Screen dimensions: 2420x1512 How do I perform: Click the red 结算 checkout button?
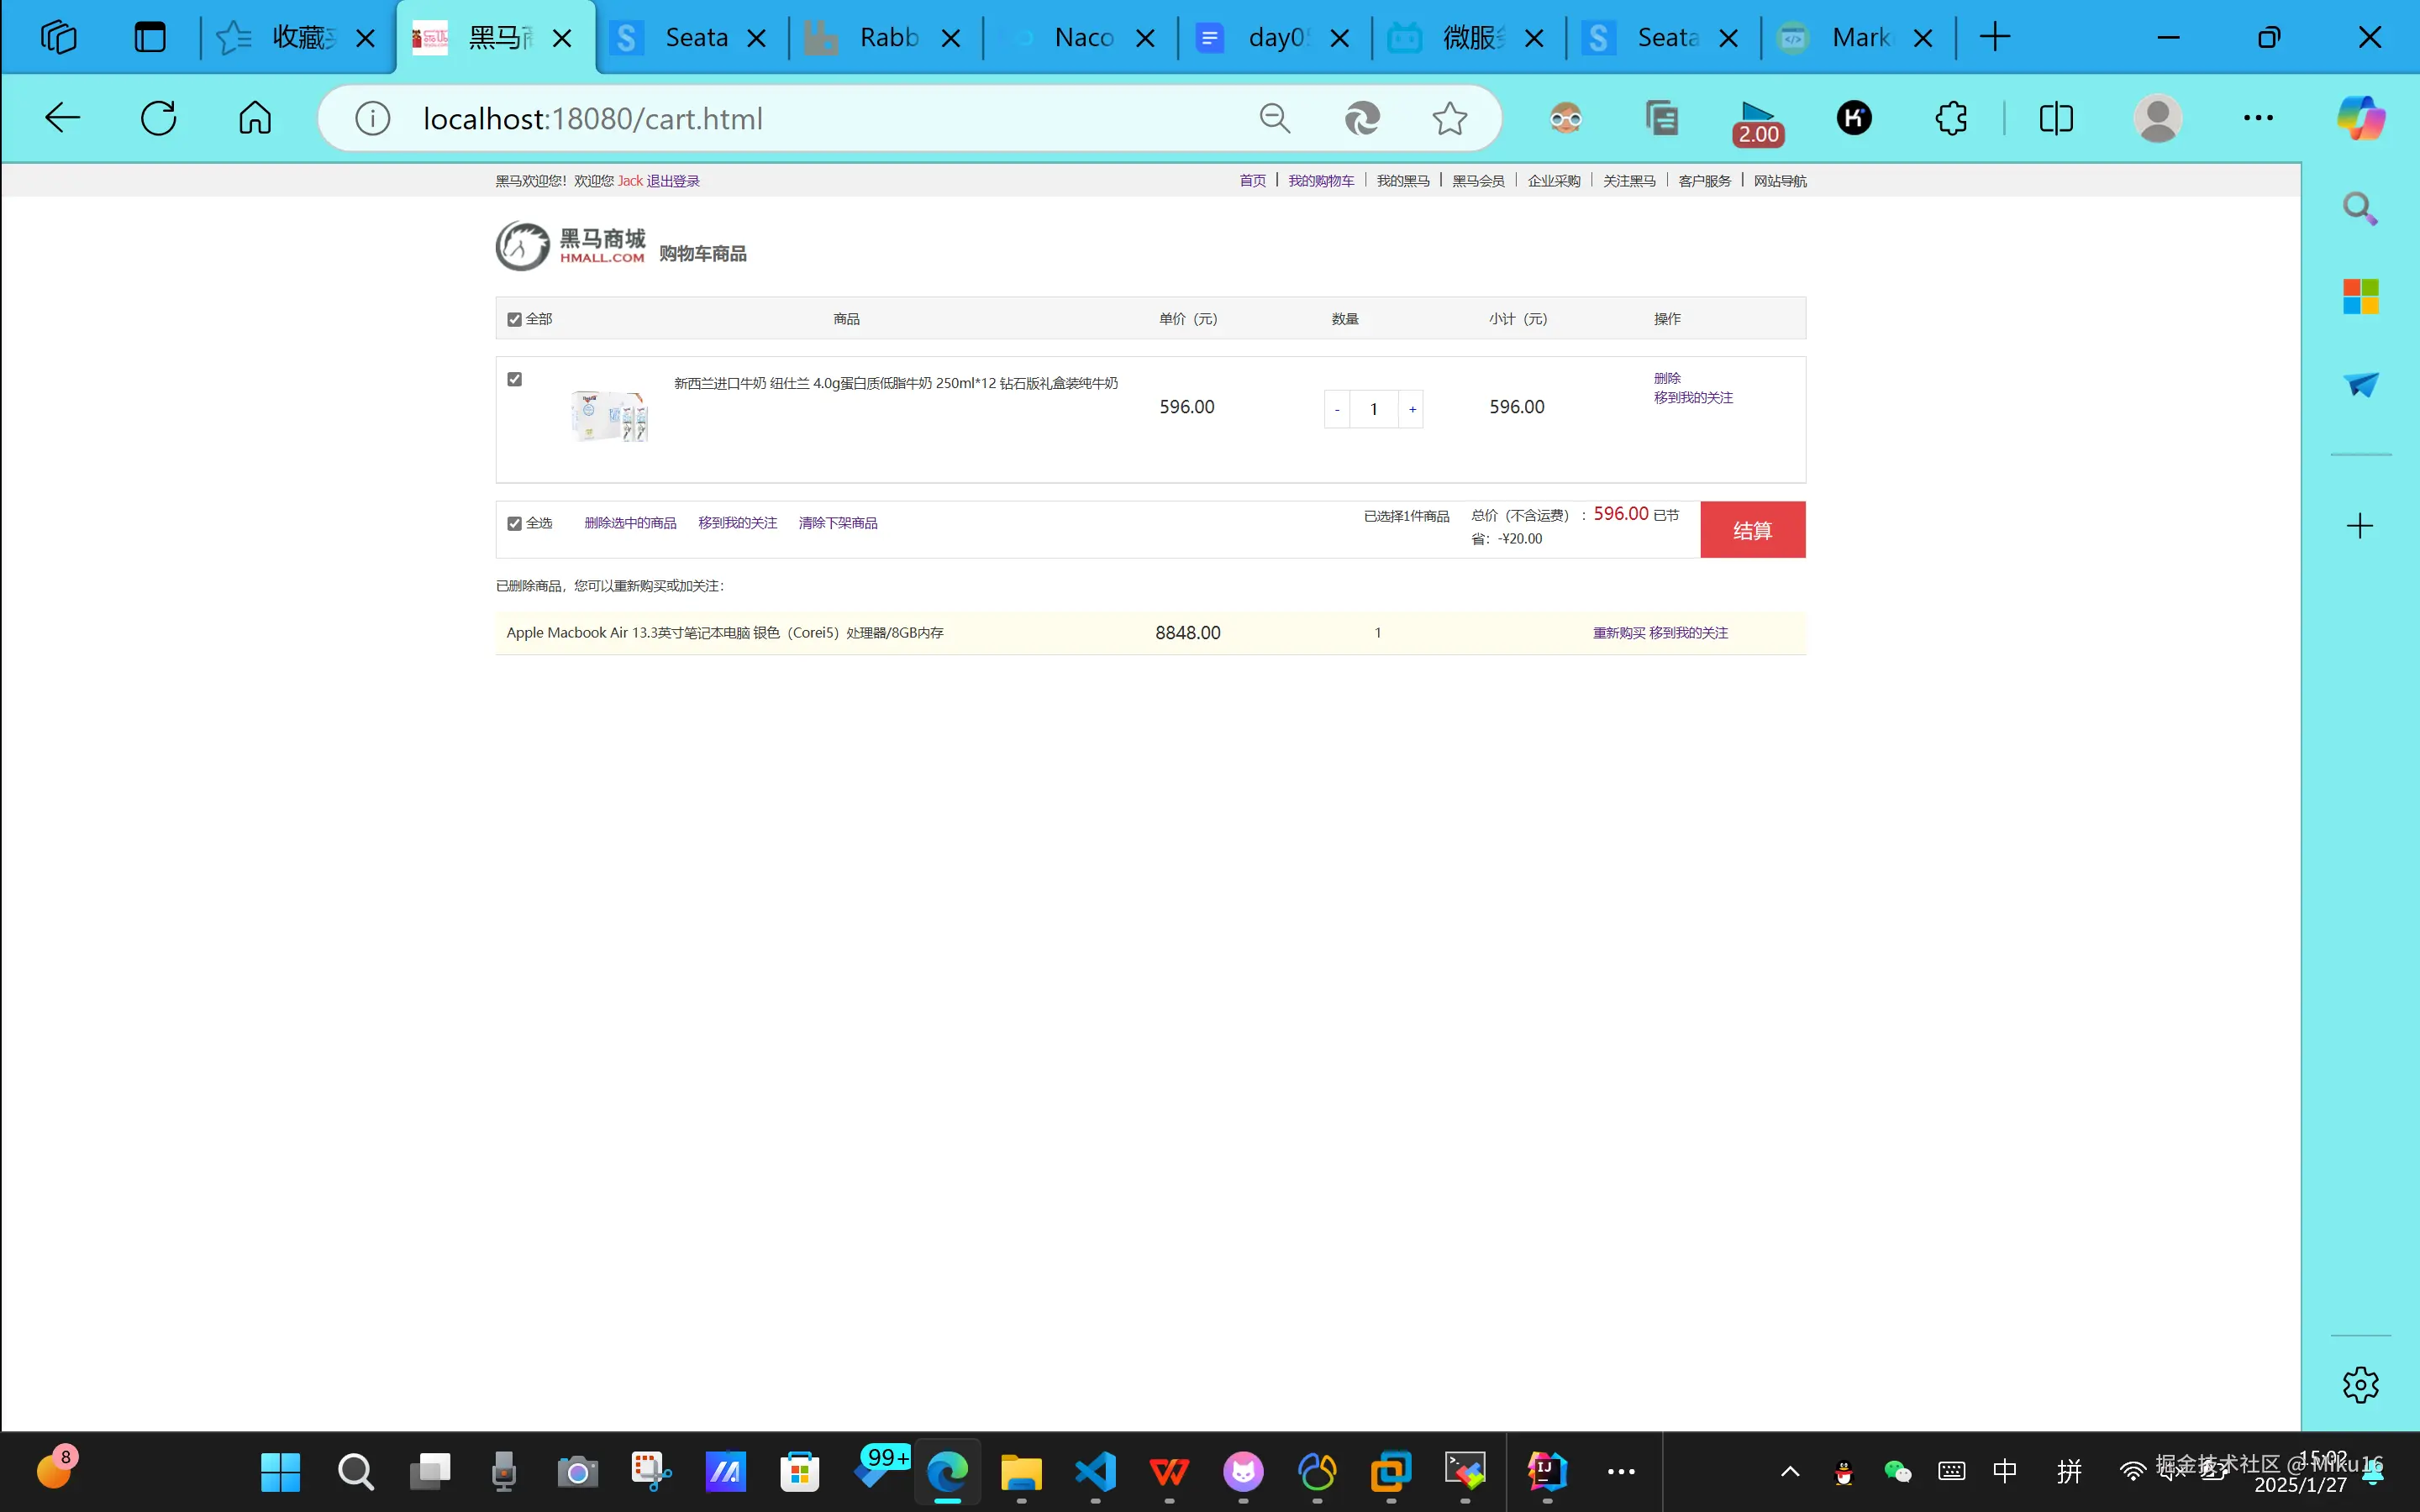(1752, 530)
